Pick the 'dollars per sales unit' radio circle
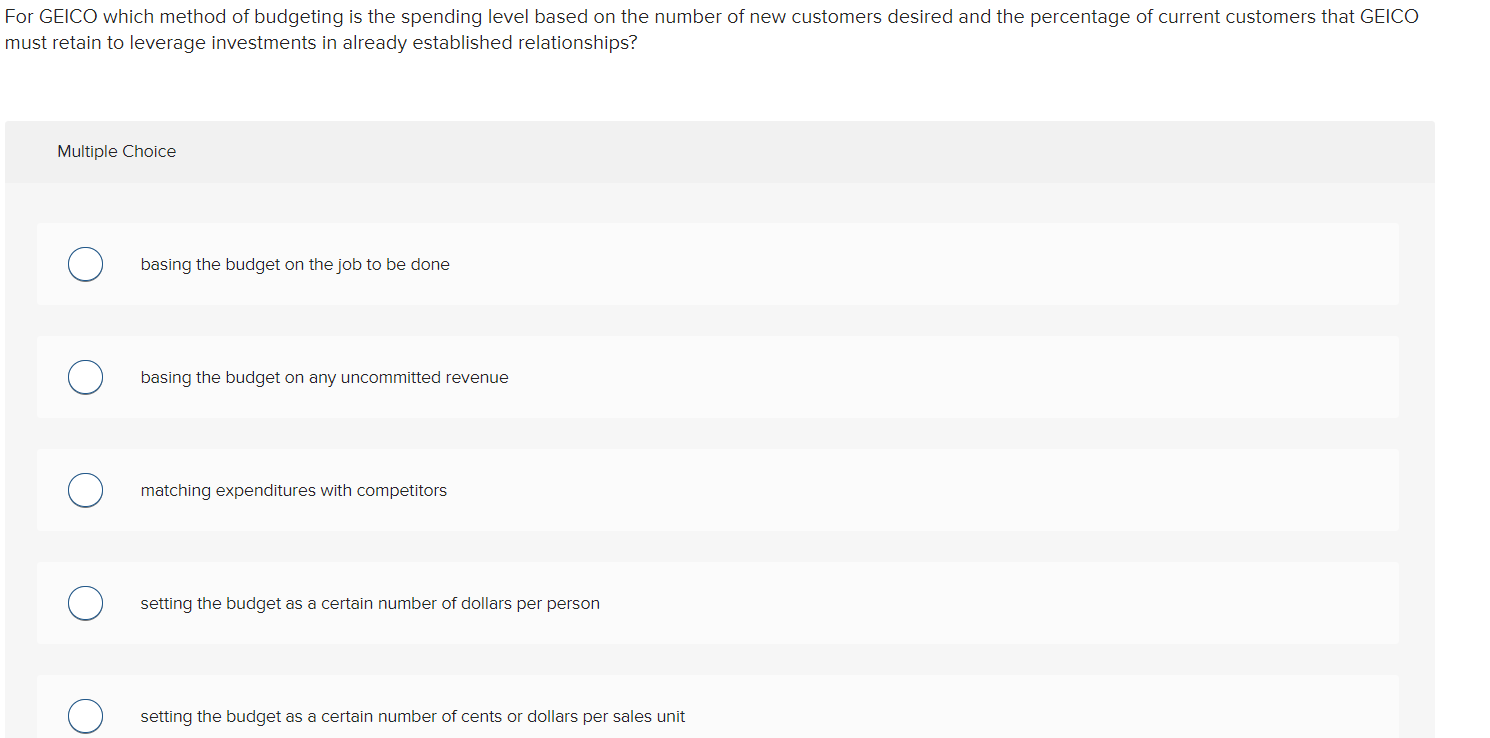1490x738 pixels. tap(85, 716)
